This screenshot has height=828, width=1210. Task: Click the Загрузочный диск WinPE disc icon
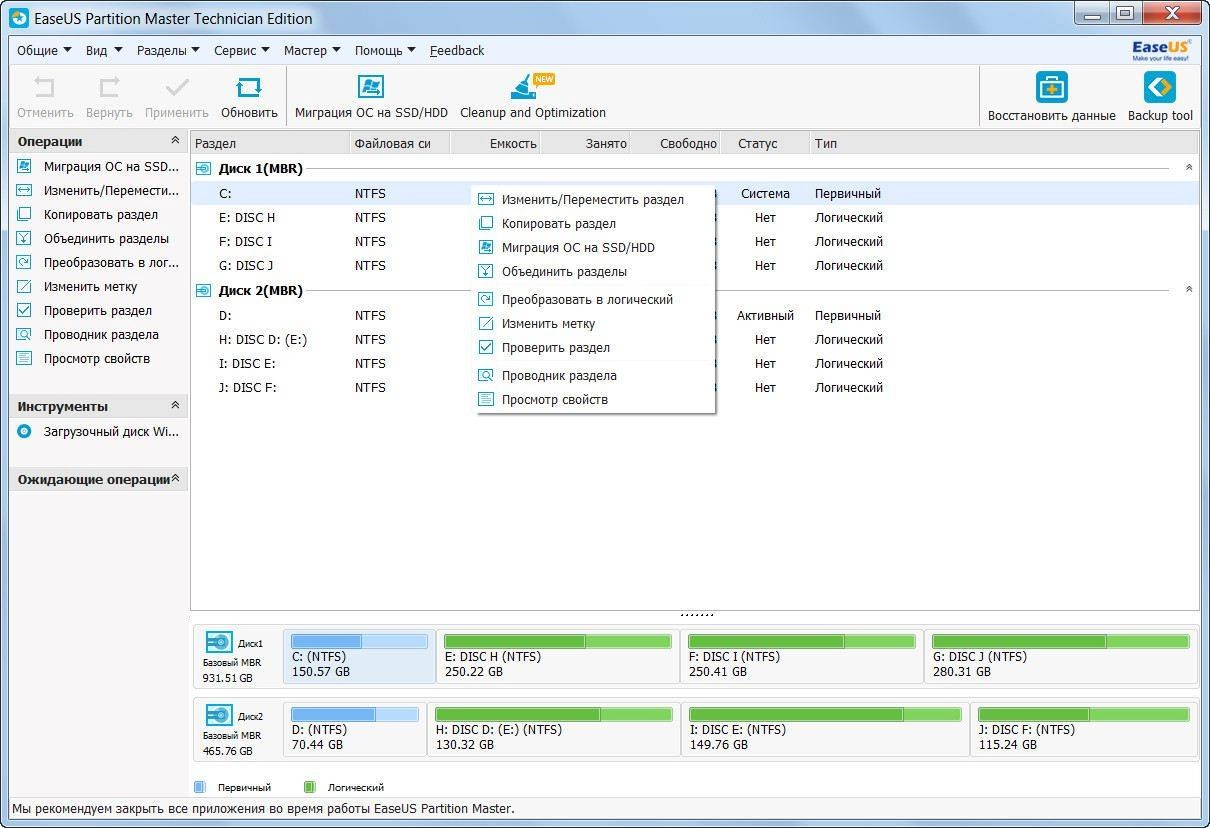24,432
